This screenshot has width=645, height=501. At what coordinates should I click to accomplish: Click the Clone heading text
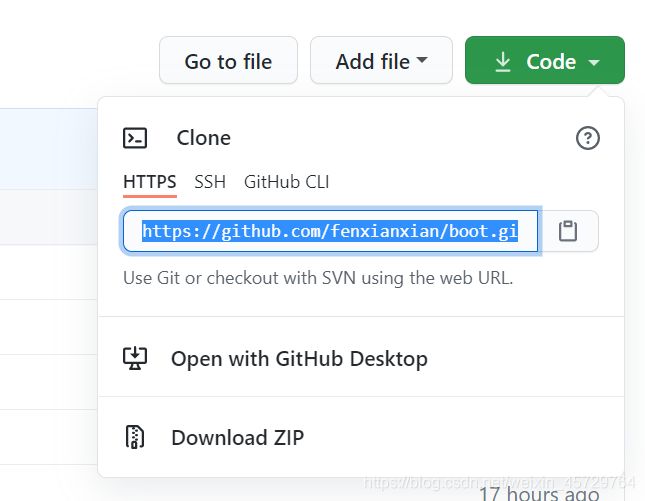click(204, 138)
